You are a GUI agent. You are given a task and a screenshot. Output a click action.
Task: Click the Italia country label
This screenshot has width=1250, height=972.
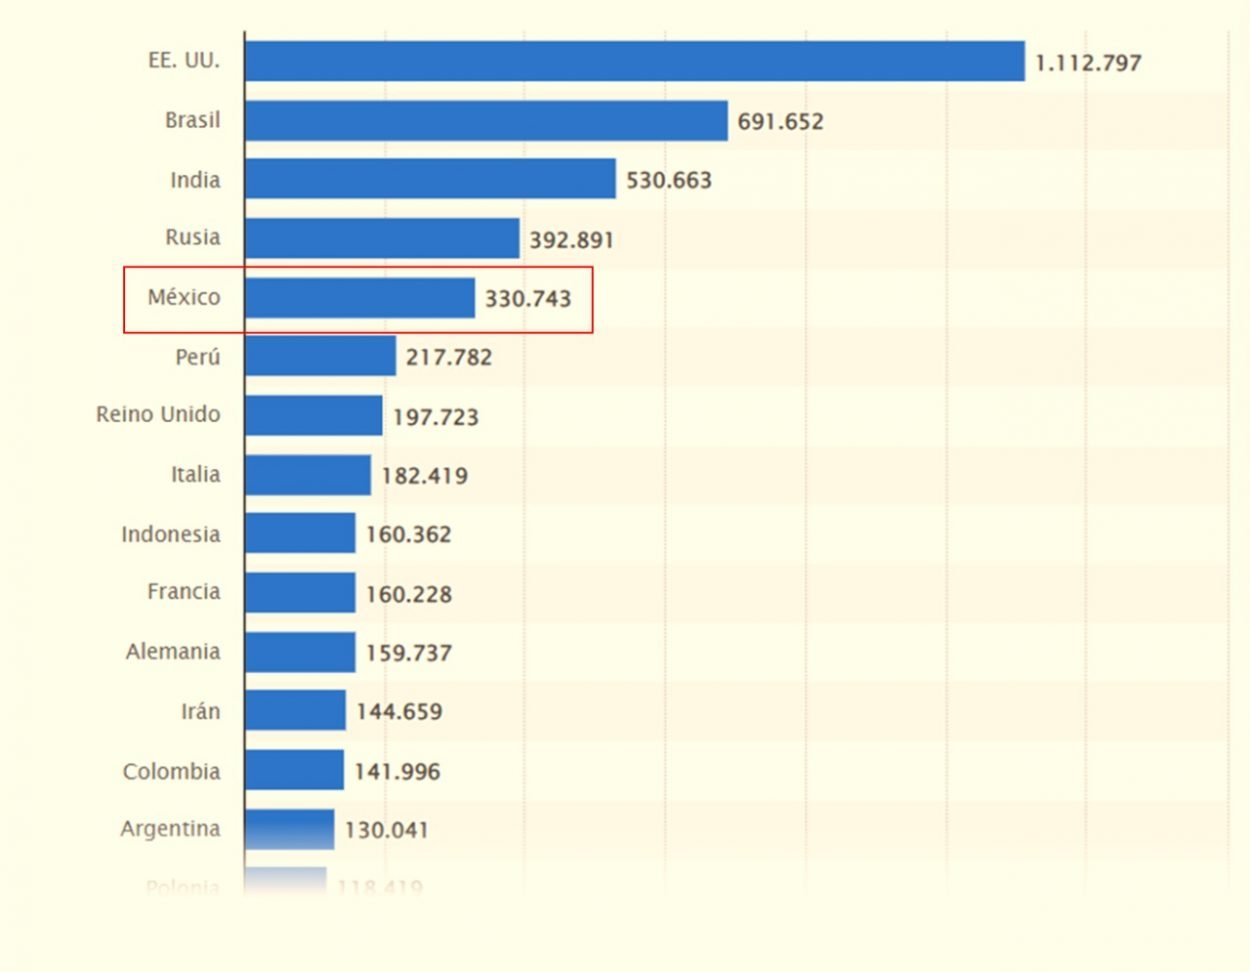tap(195, 474)
